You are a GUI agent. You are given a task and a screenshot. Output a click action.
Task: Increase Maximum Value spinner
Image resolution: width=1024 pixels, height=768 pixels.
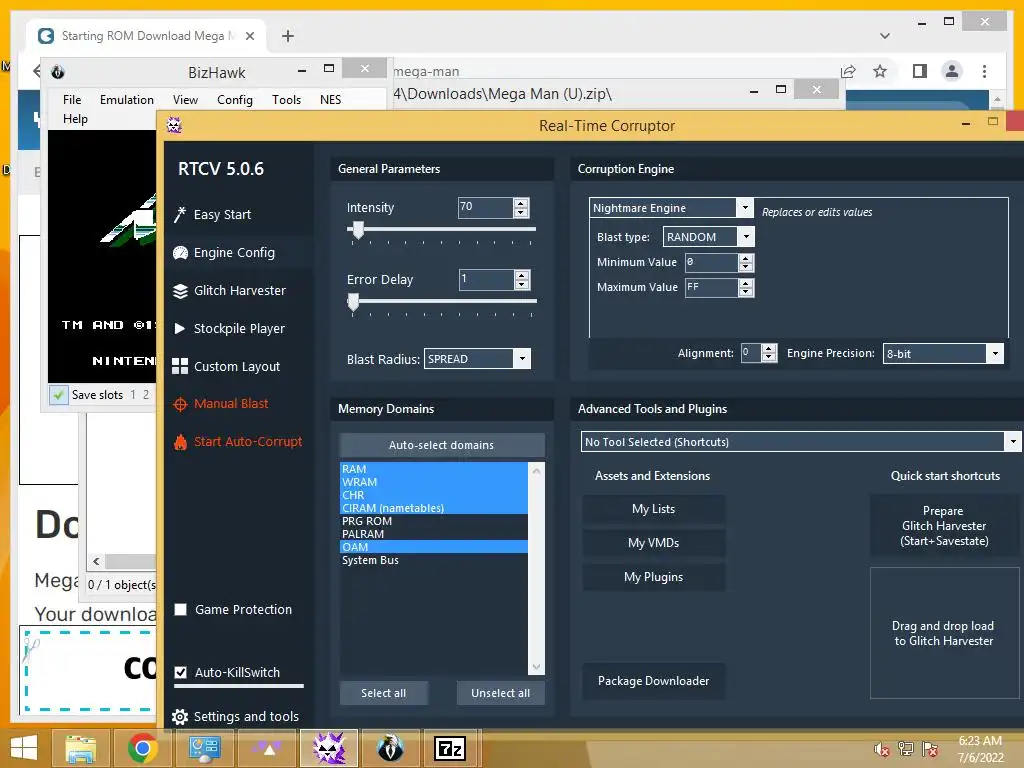pyautogui.click(x=746, y=283)
